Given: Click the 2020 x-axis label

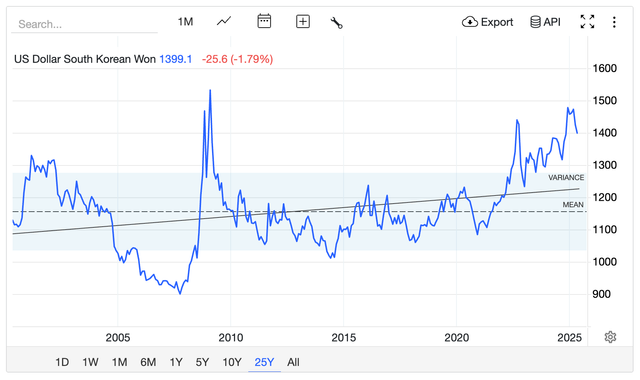Looking at the screenshot, I should pos(457,338).
